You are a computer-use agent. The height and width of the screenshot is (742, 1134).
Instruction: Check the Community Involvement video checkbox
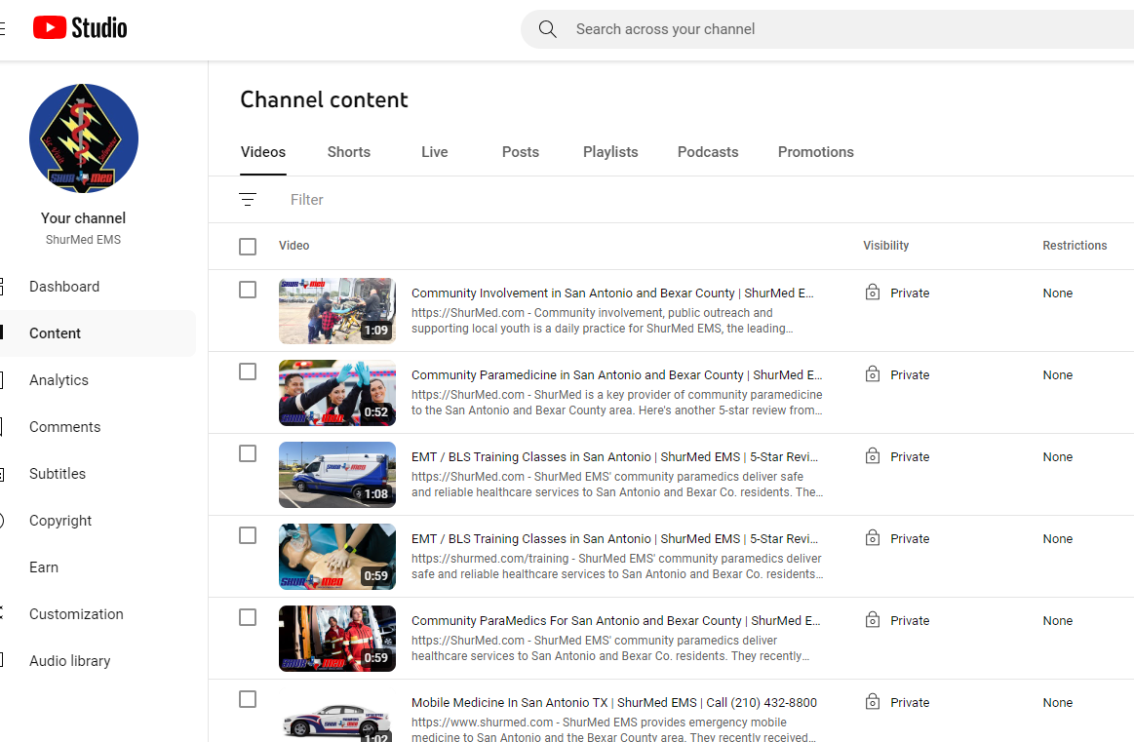click(248, 290)
